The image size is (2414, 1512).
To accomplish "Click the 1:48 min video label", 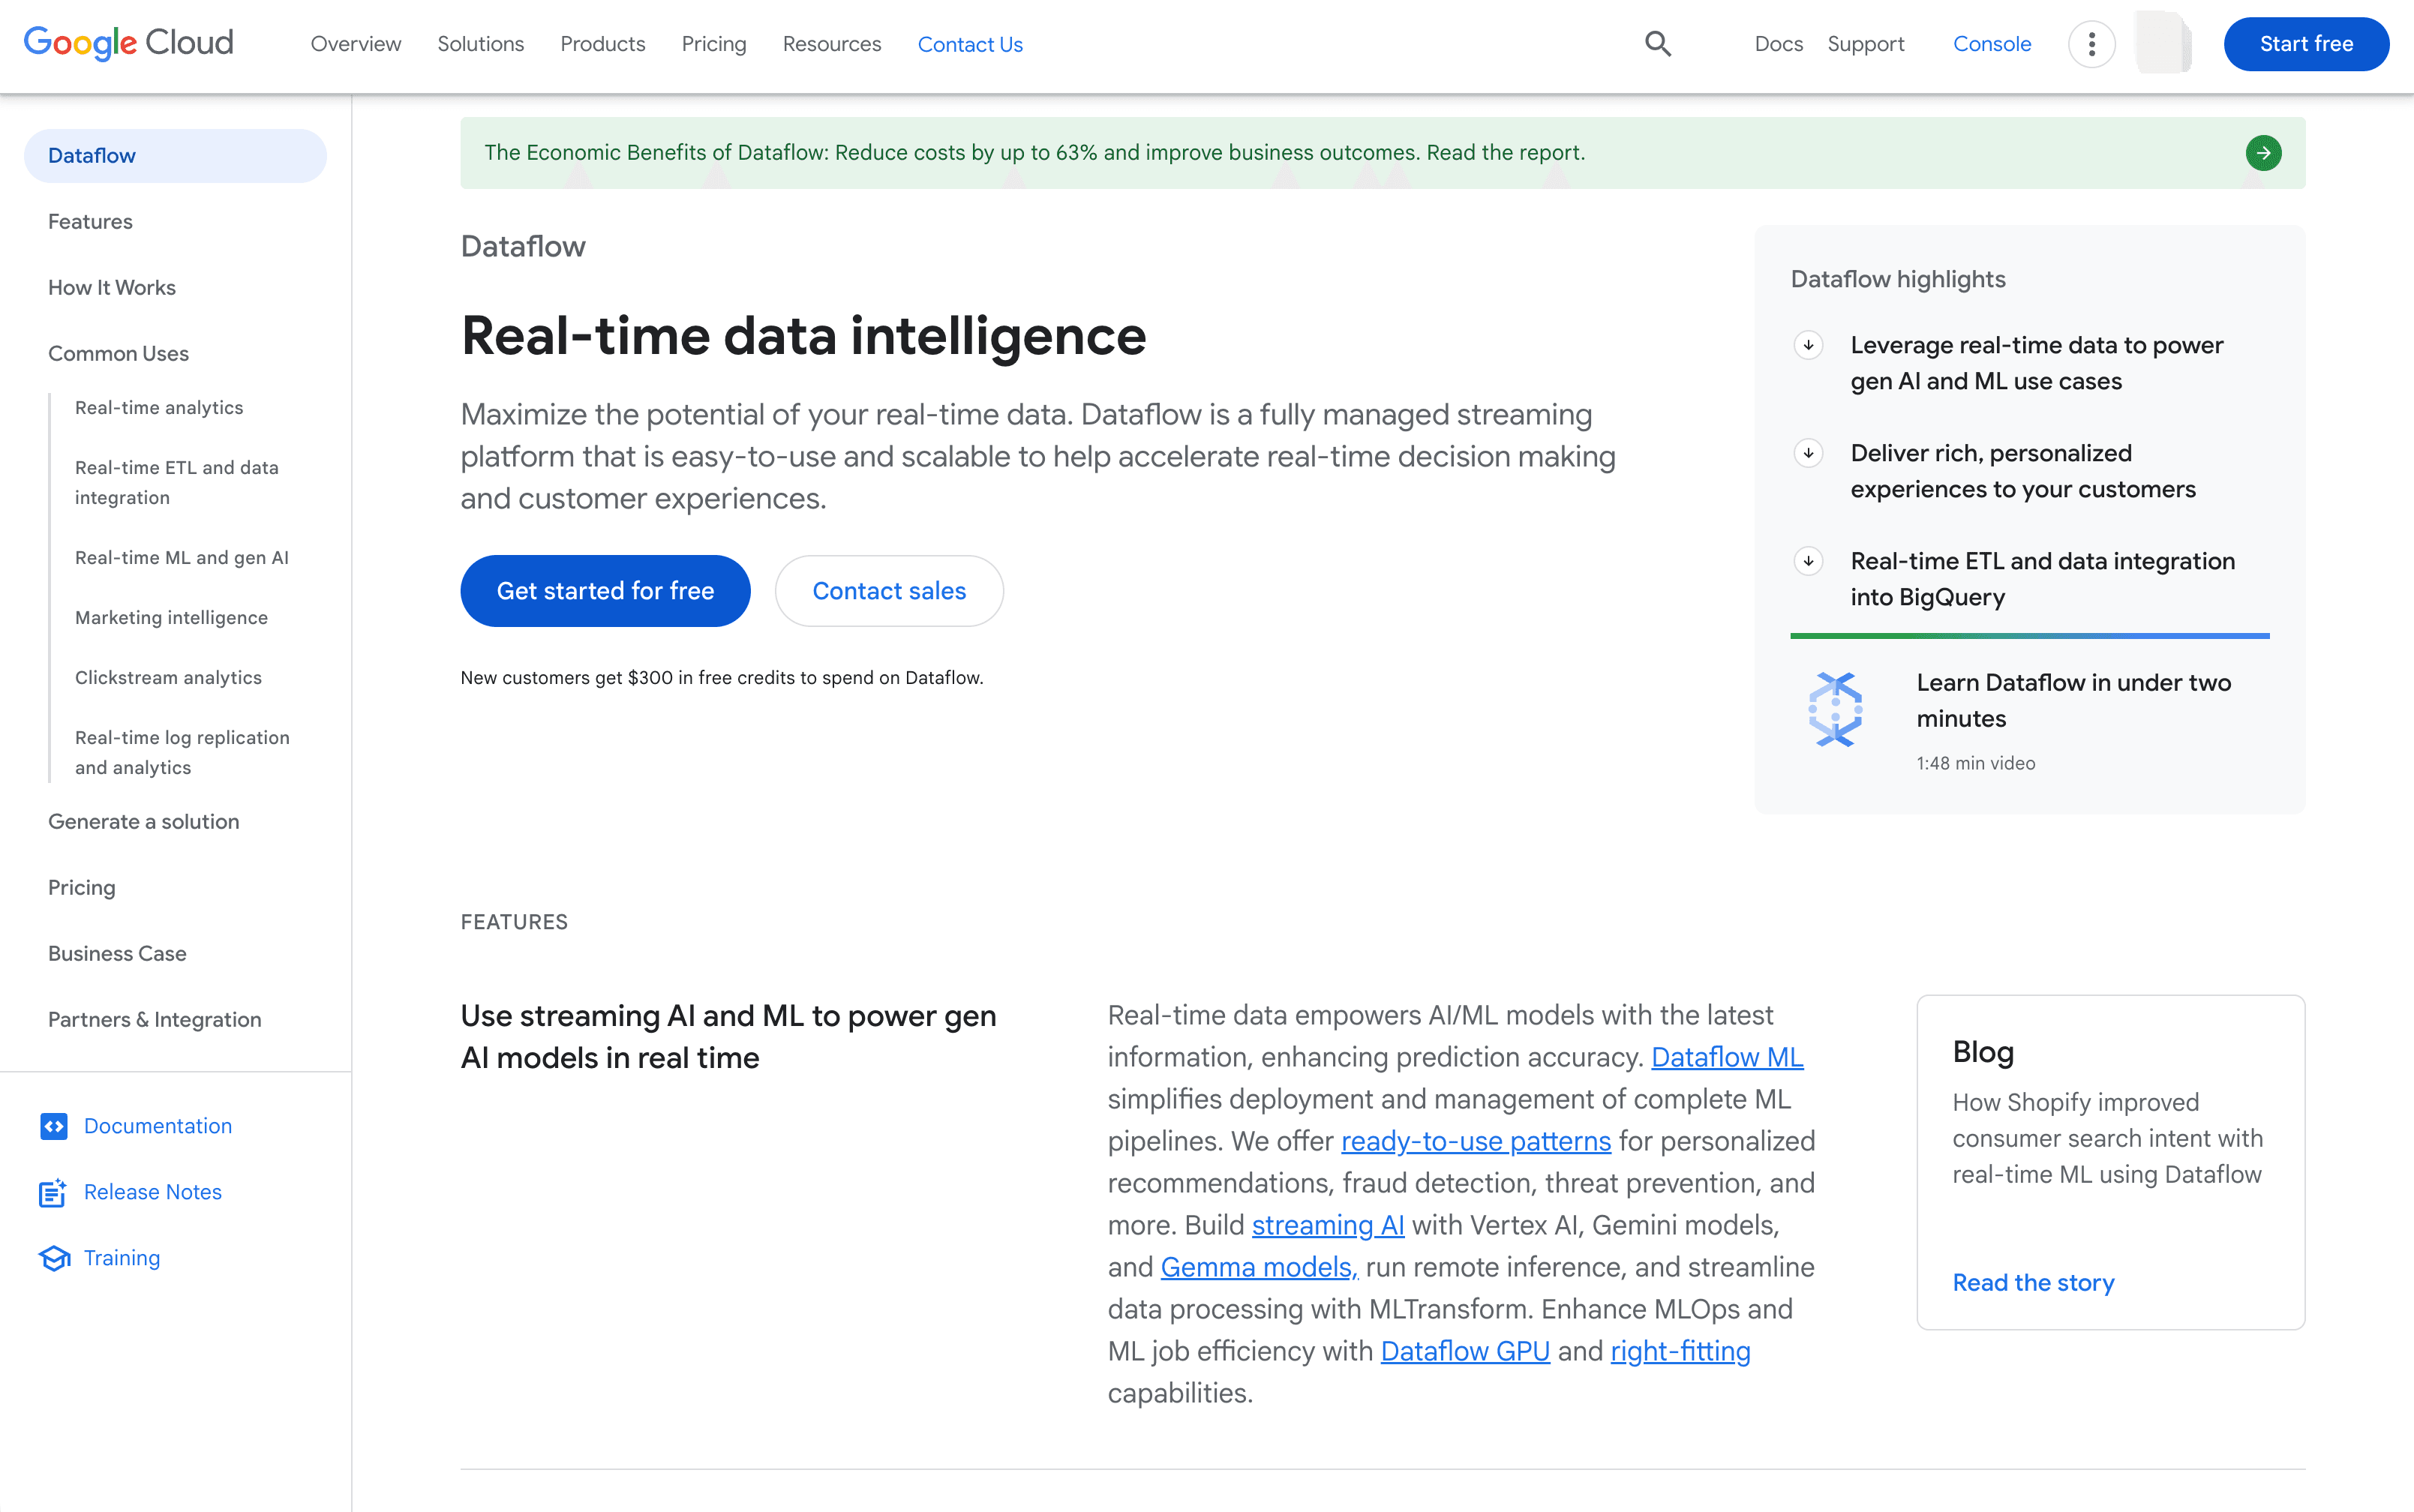I will point(1976,763).
